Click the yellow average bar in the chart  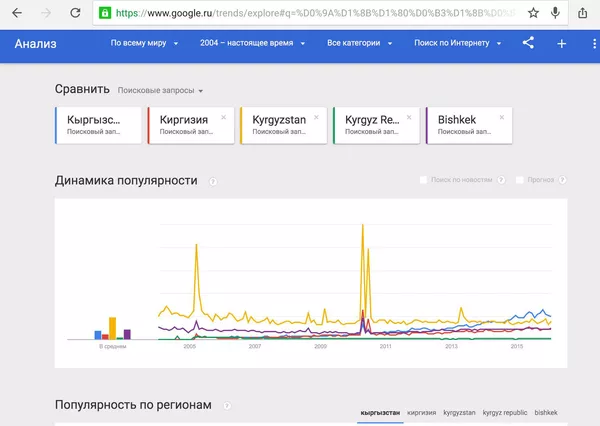tap(113, 328)
